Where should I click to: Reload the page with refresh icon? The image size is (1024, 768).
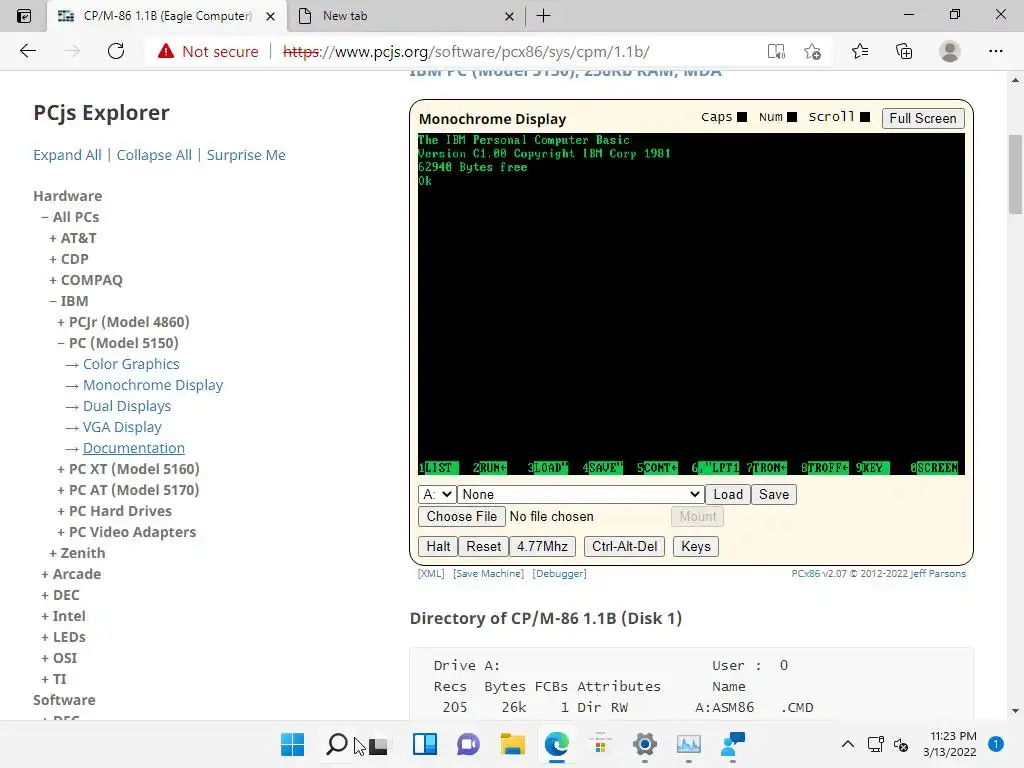[x=116, y=51]
